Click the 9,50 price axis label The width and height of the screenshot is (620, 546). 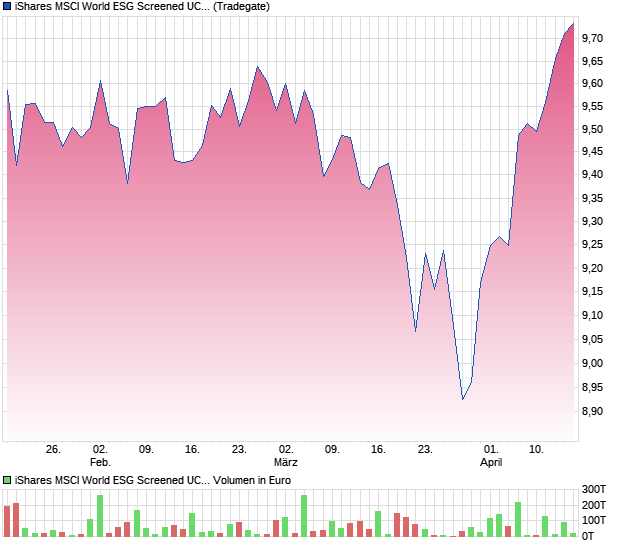point(592,129)
